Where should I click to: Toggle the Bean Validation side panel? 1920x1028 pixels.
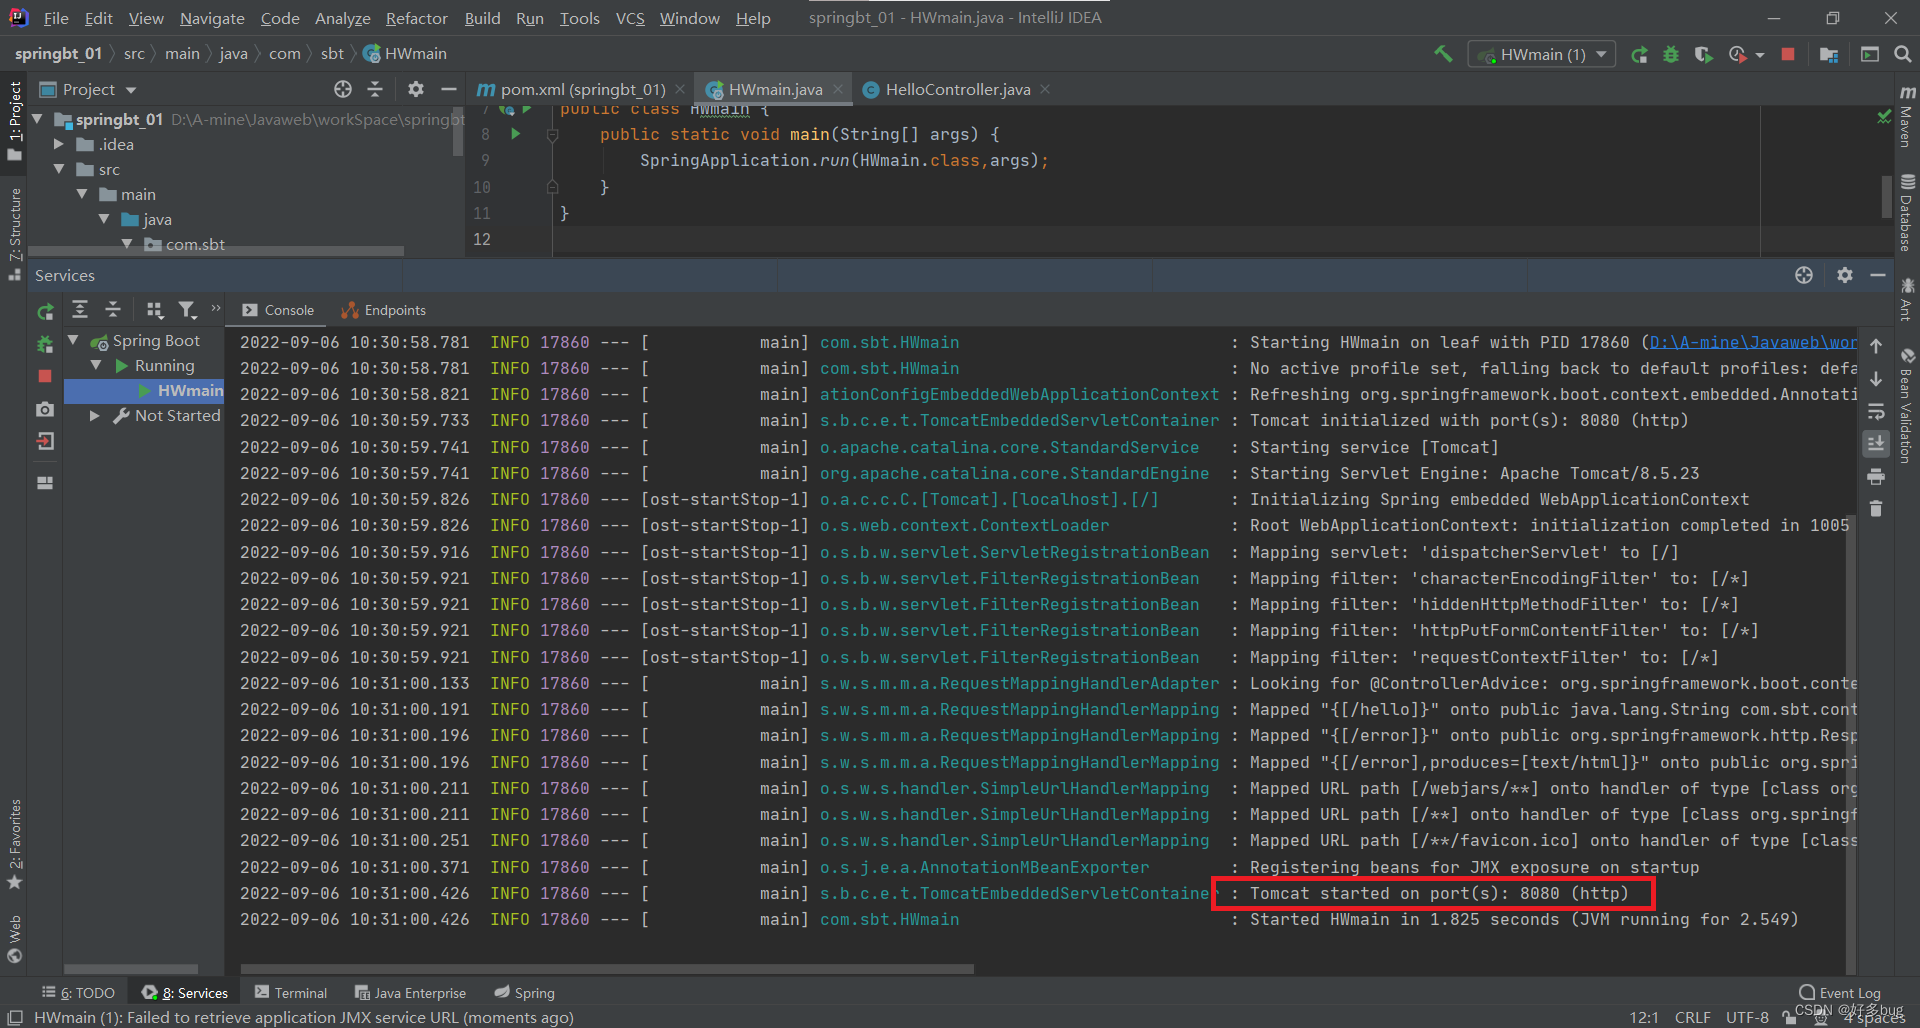tap(1906, 406)
